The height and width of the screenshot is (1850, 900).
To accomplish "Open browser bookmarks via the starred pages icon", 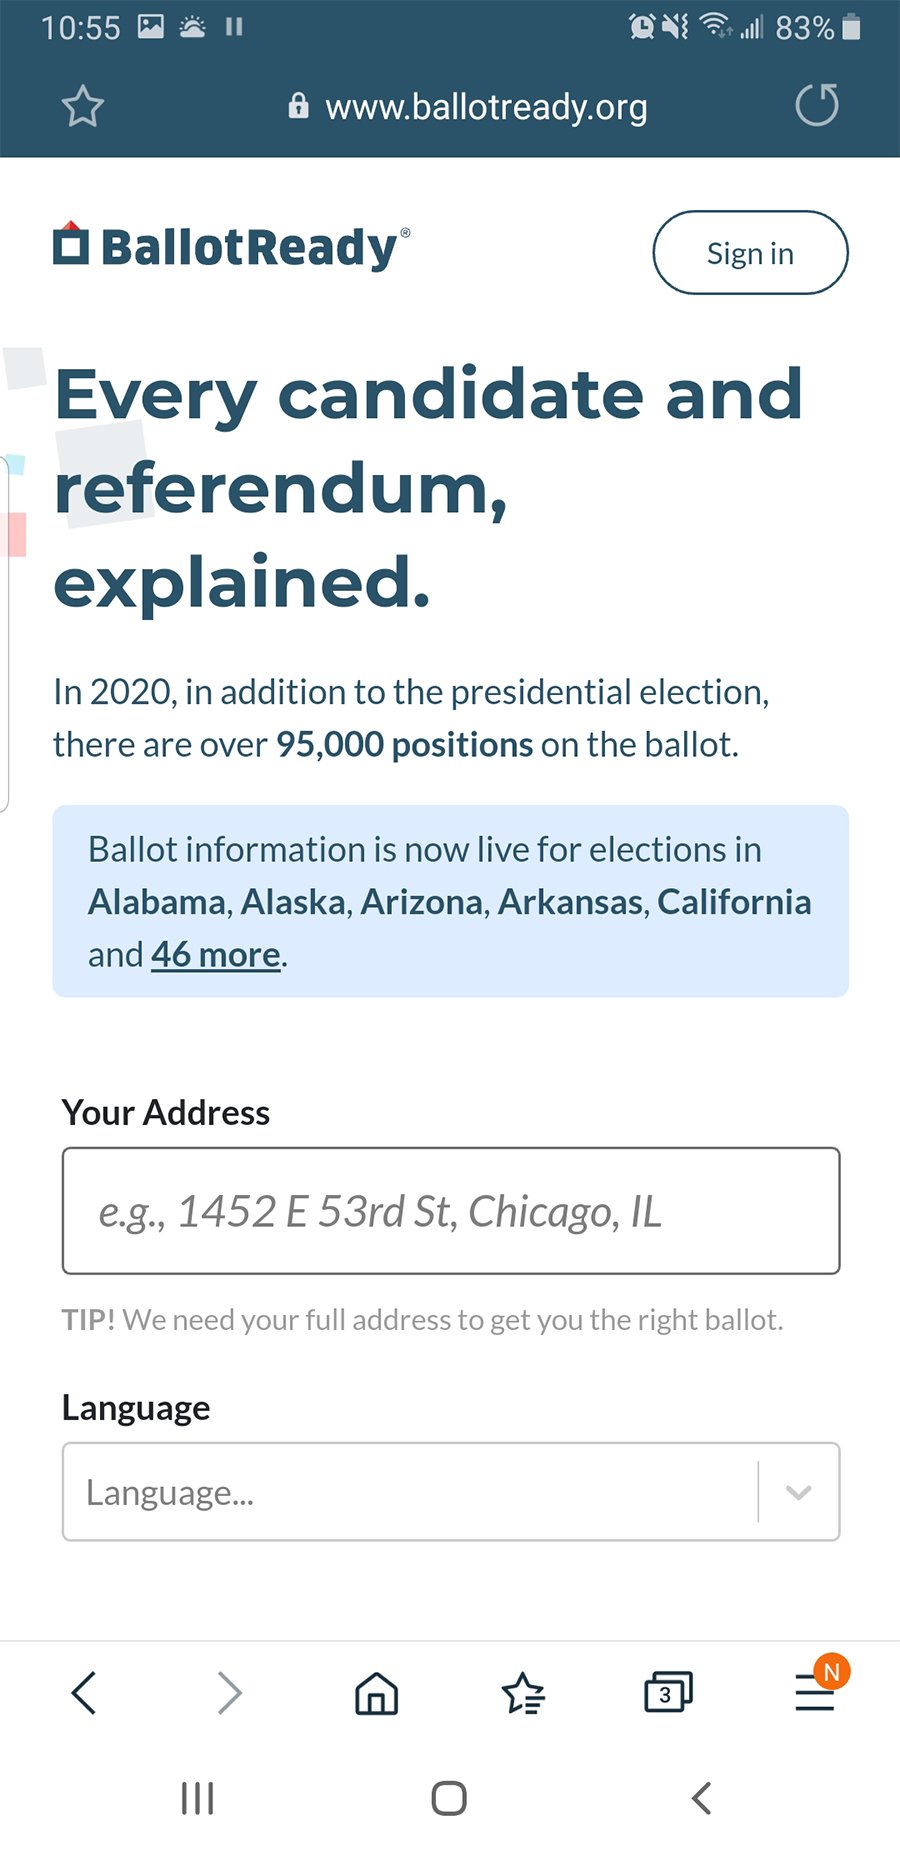I will (x=524, y=1692).
